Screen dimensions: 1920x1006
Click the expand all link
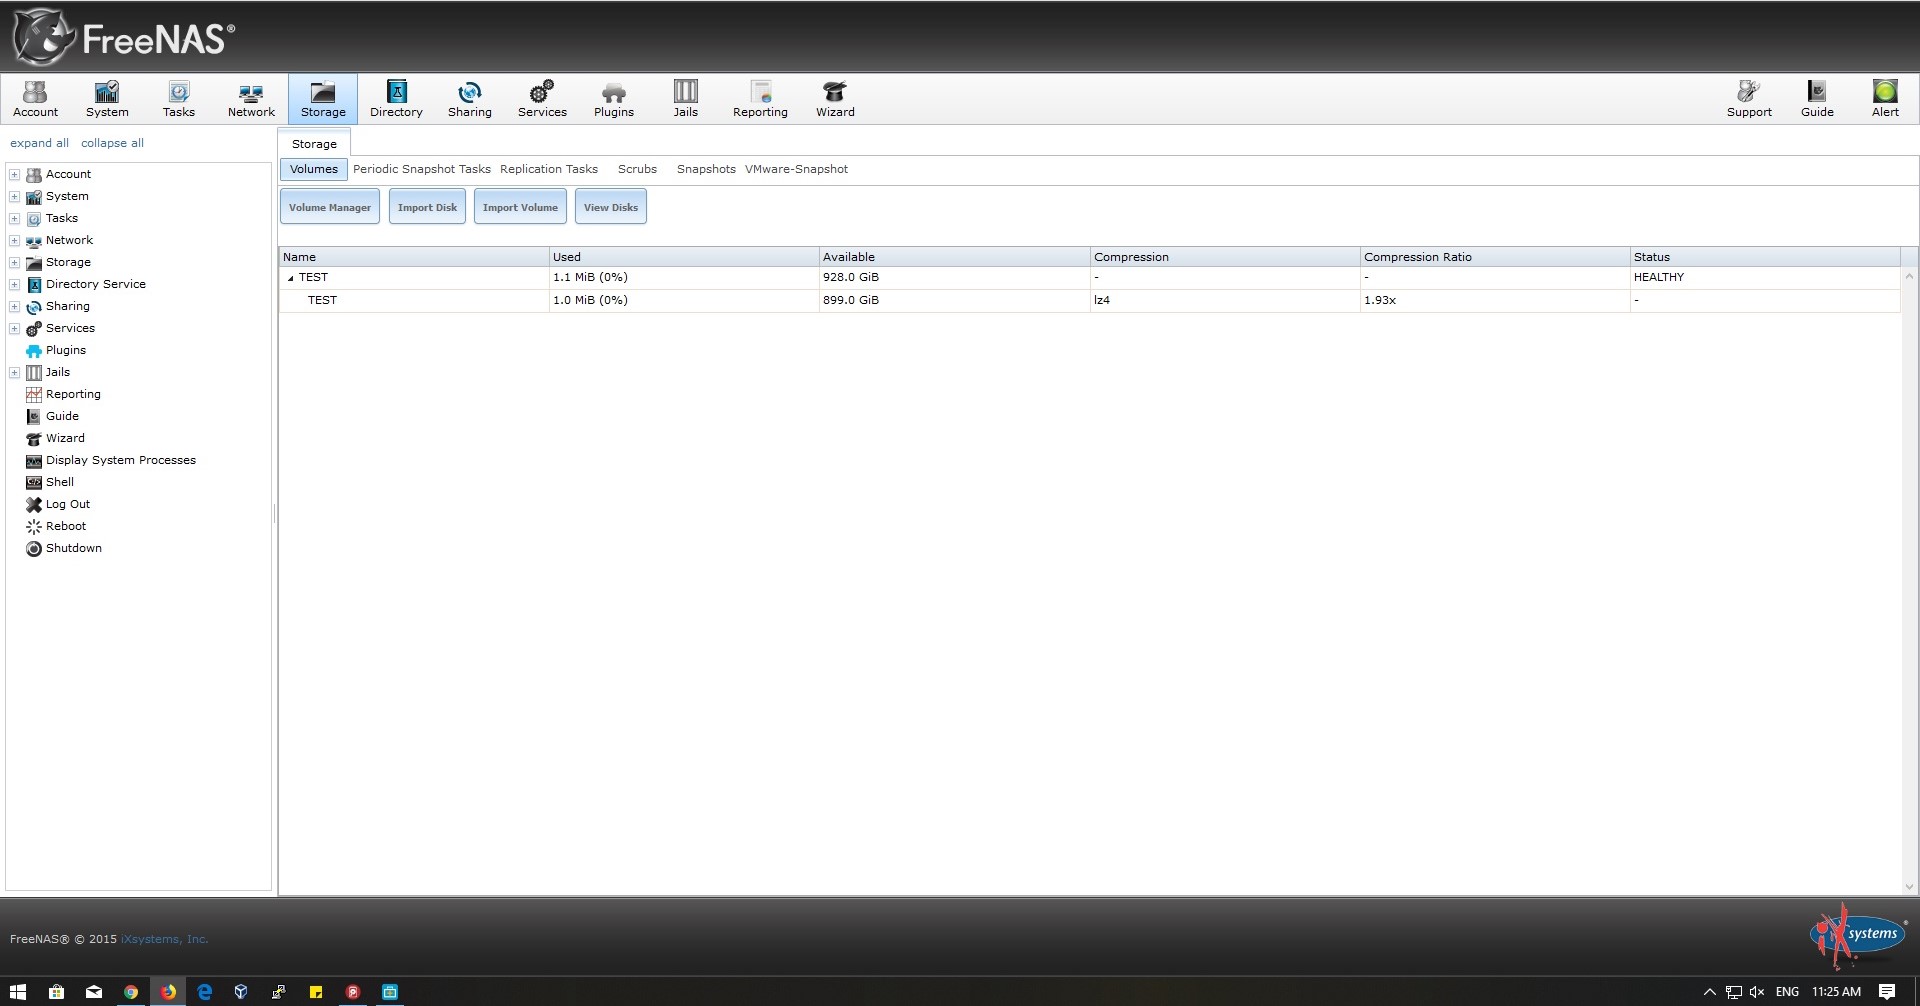point(40,143)
